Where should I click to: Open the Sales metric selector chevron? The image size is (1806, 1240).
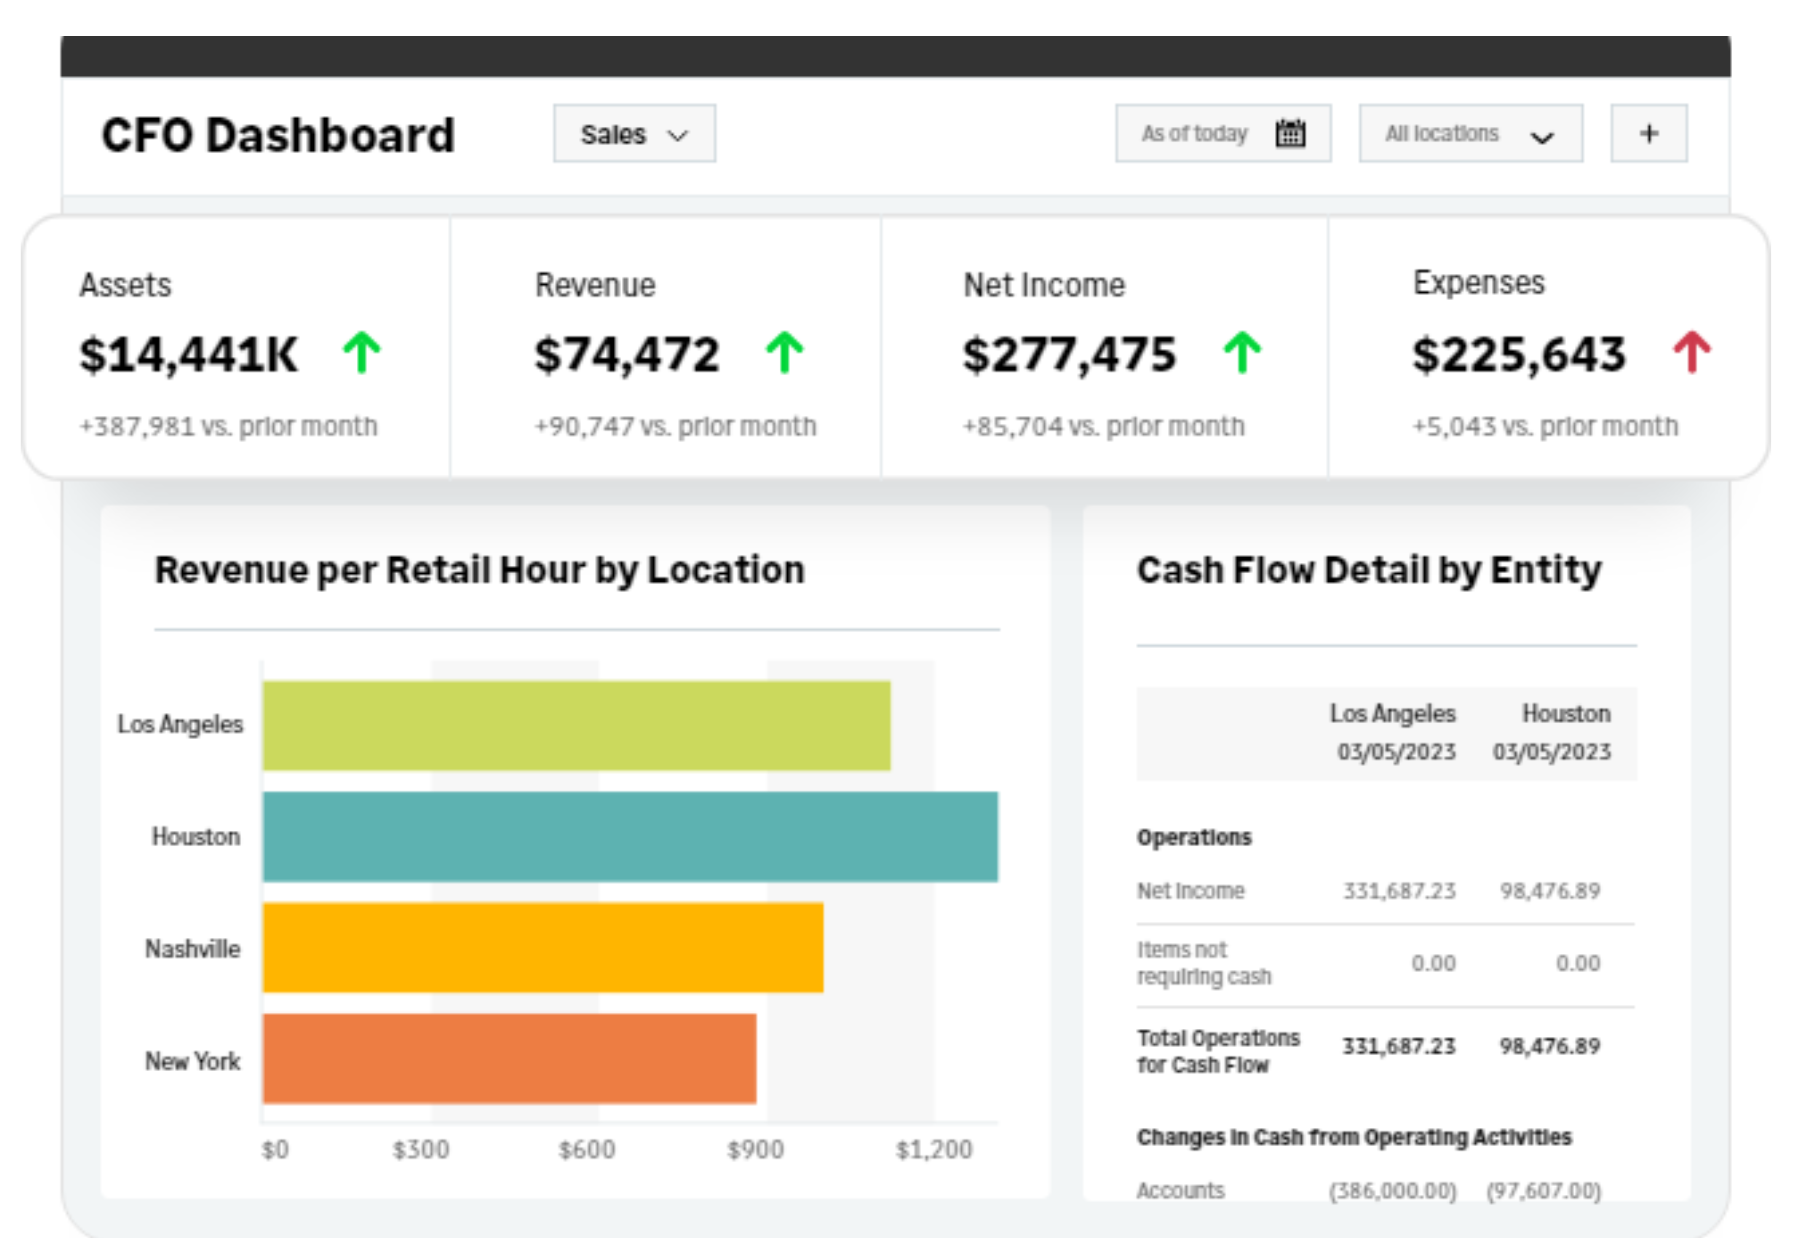[681, 135]
